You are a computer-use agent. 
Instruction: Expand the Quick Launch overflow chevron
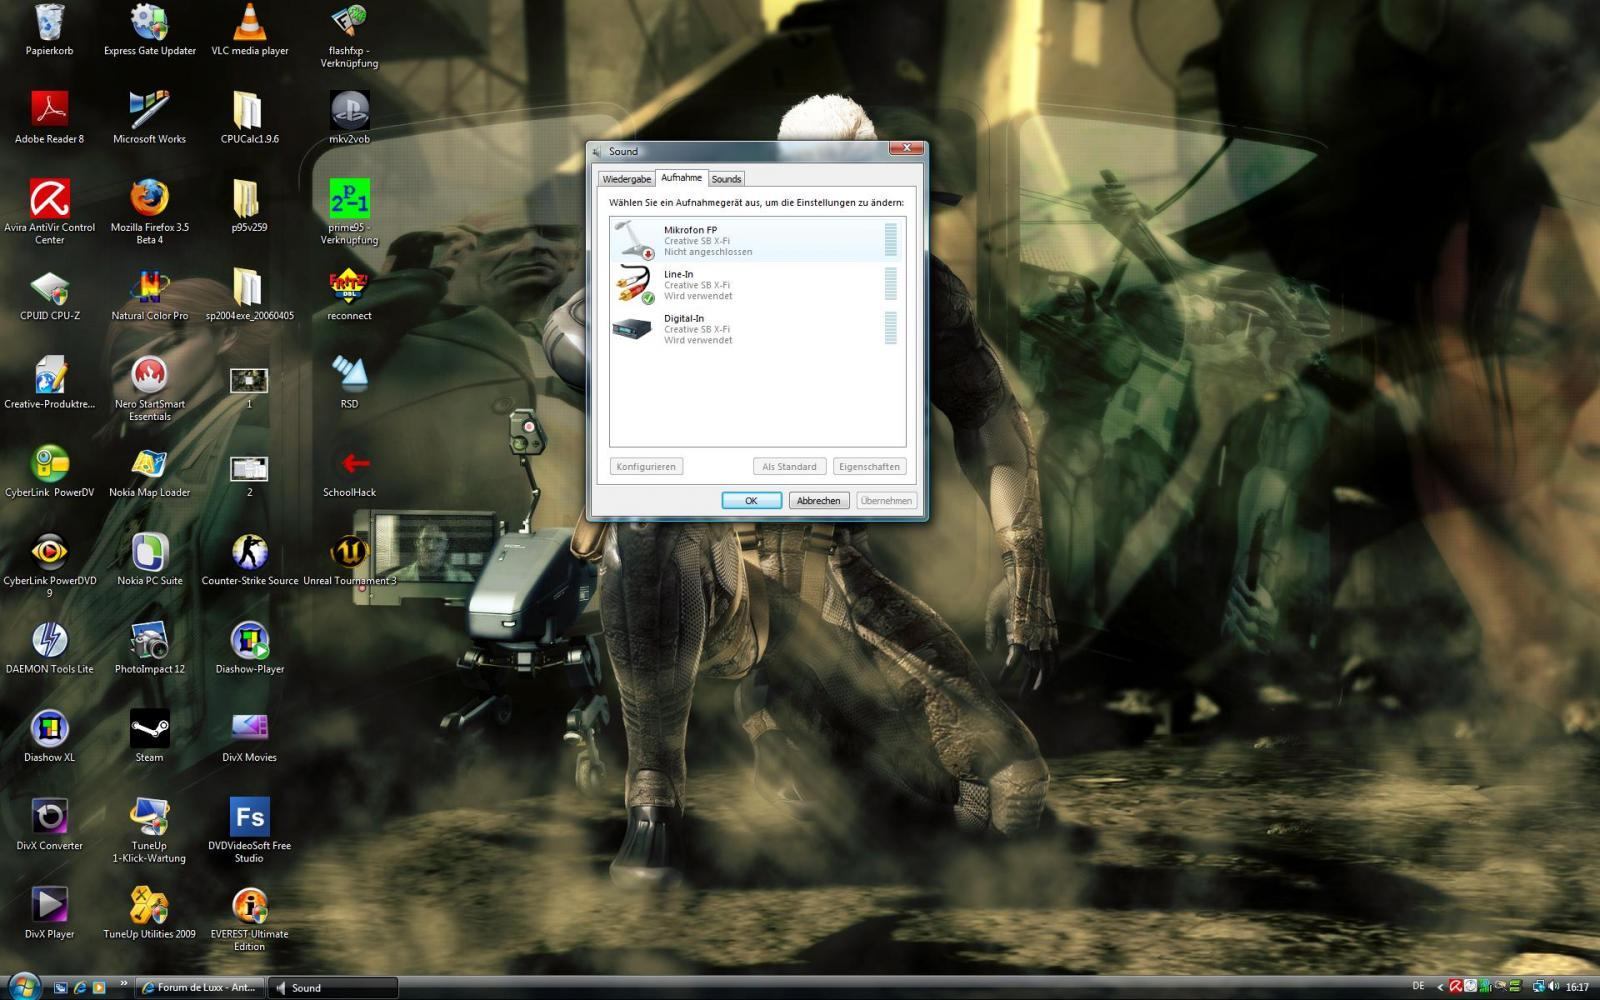tap(124, 983)
